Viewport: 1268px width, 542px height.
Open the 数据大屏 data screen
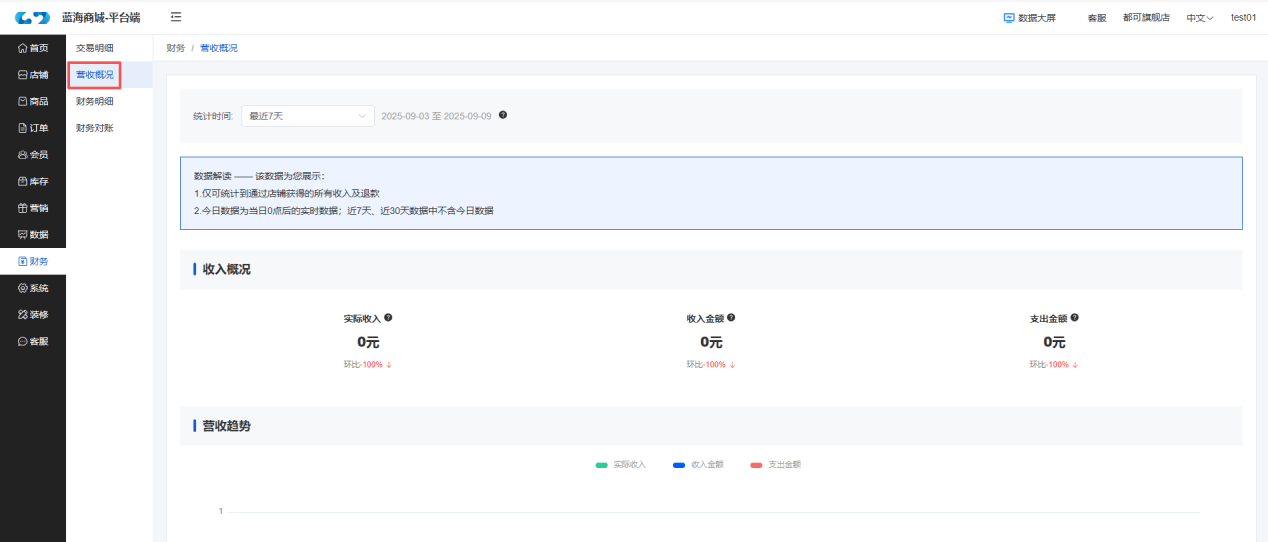point(1029,18)
